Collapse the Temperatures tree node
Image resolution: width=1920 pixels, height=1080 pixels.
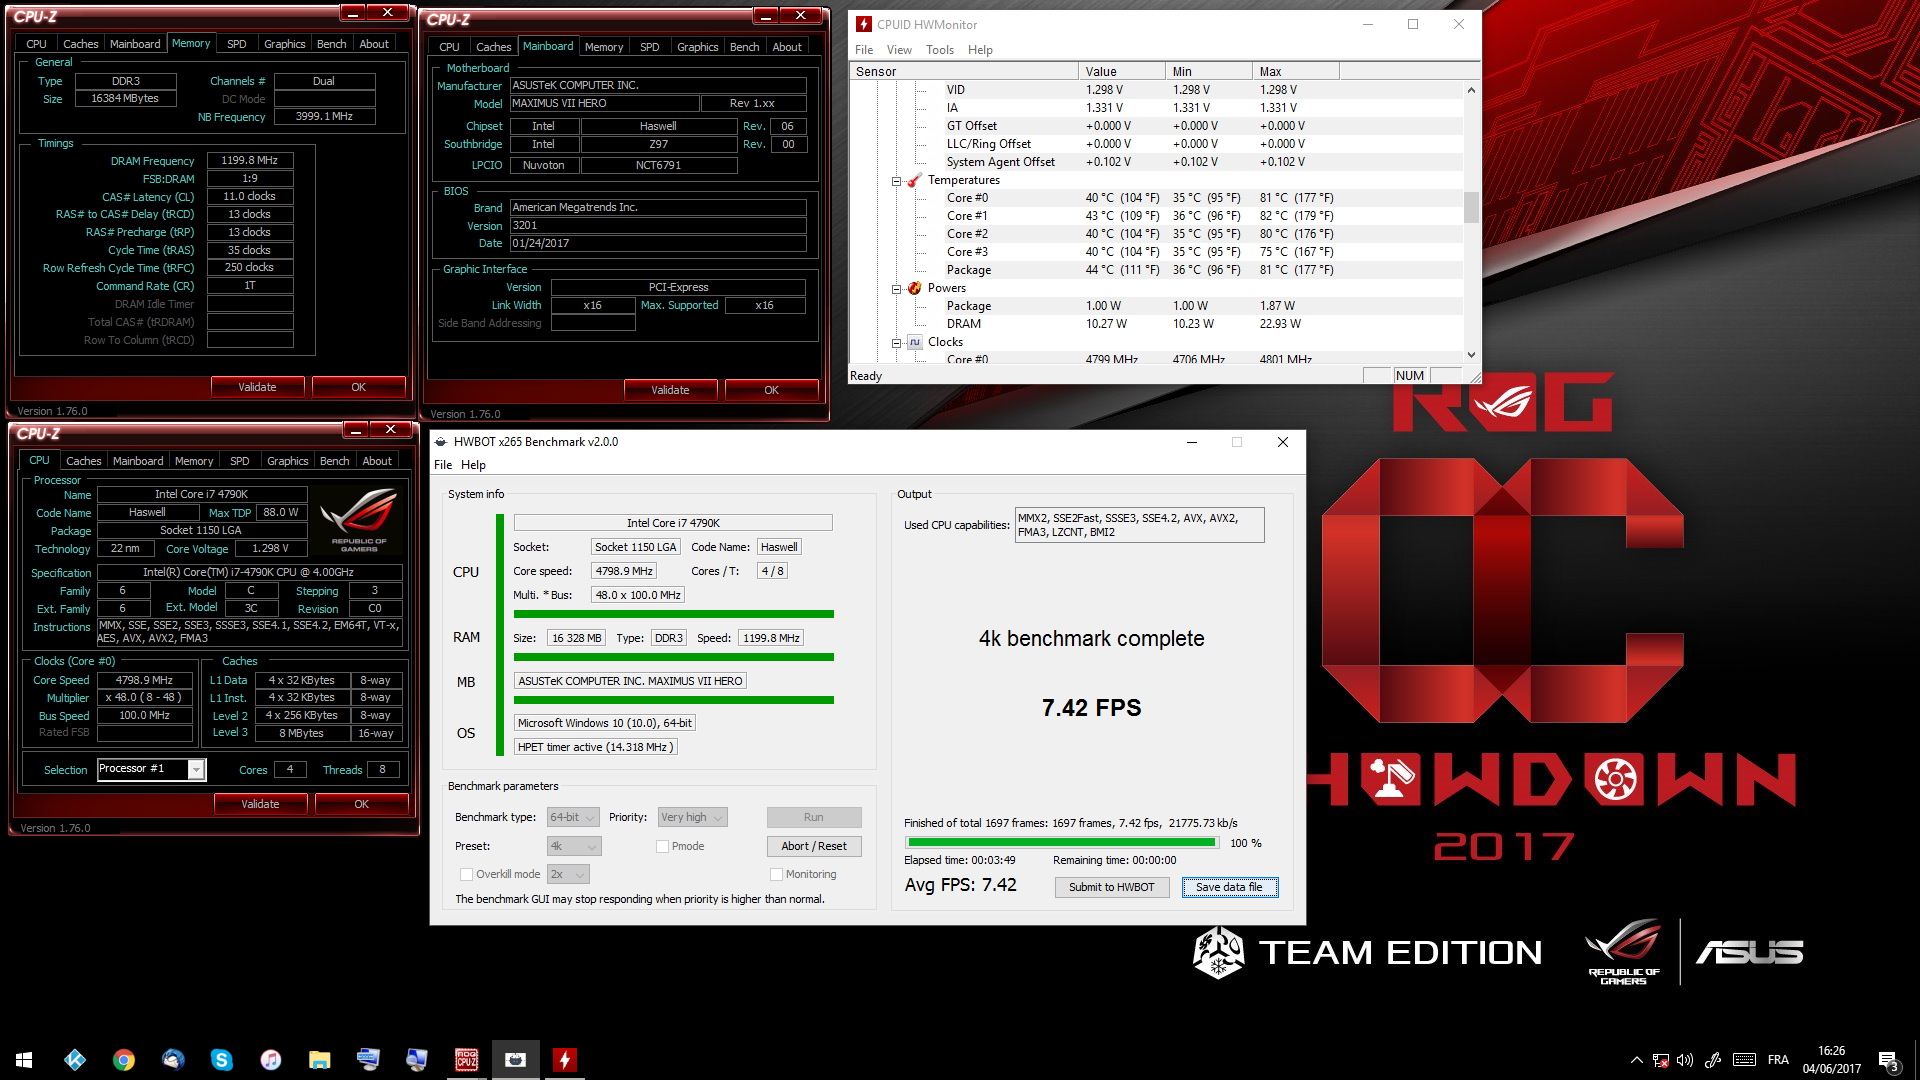click(897, 181)
